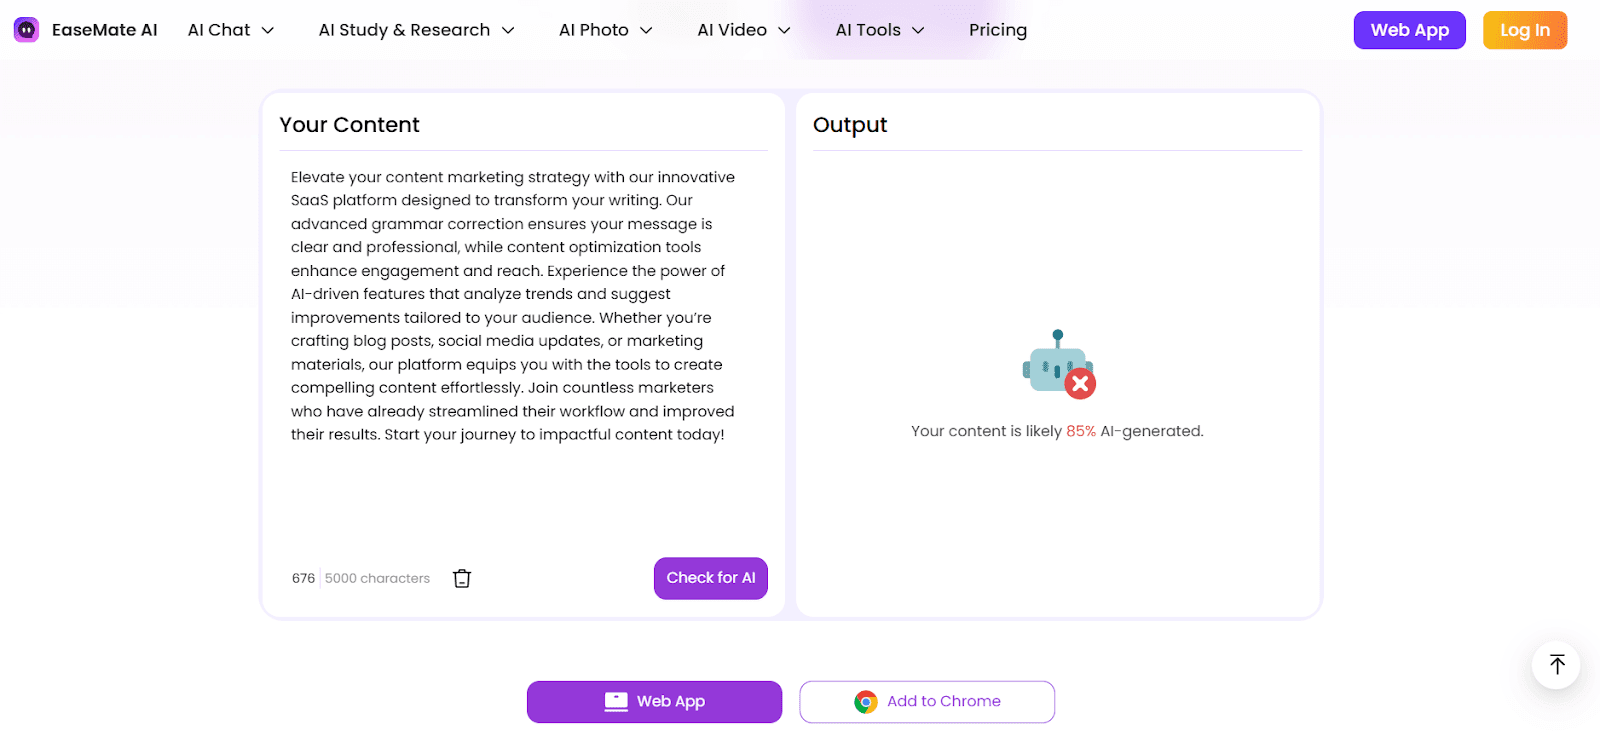This screenshot has height=731, width=1600.
Task: Open the Web App from the navbar
Action: [x=1408, y=29]
